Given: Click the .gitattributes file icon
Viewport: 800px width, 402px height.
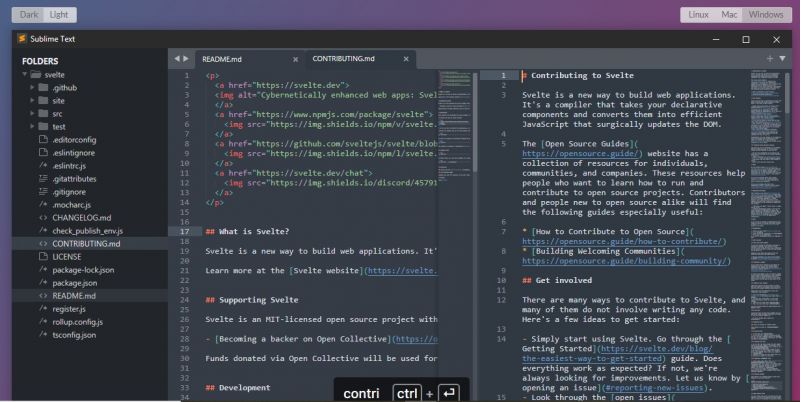Looking at the screenshot, I should click(x=43, y=179).
